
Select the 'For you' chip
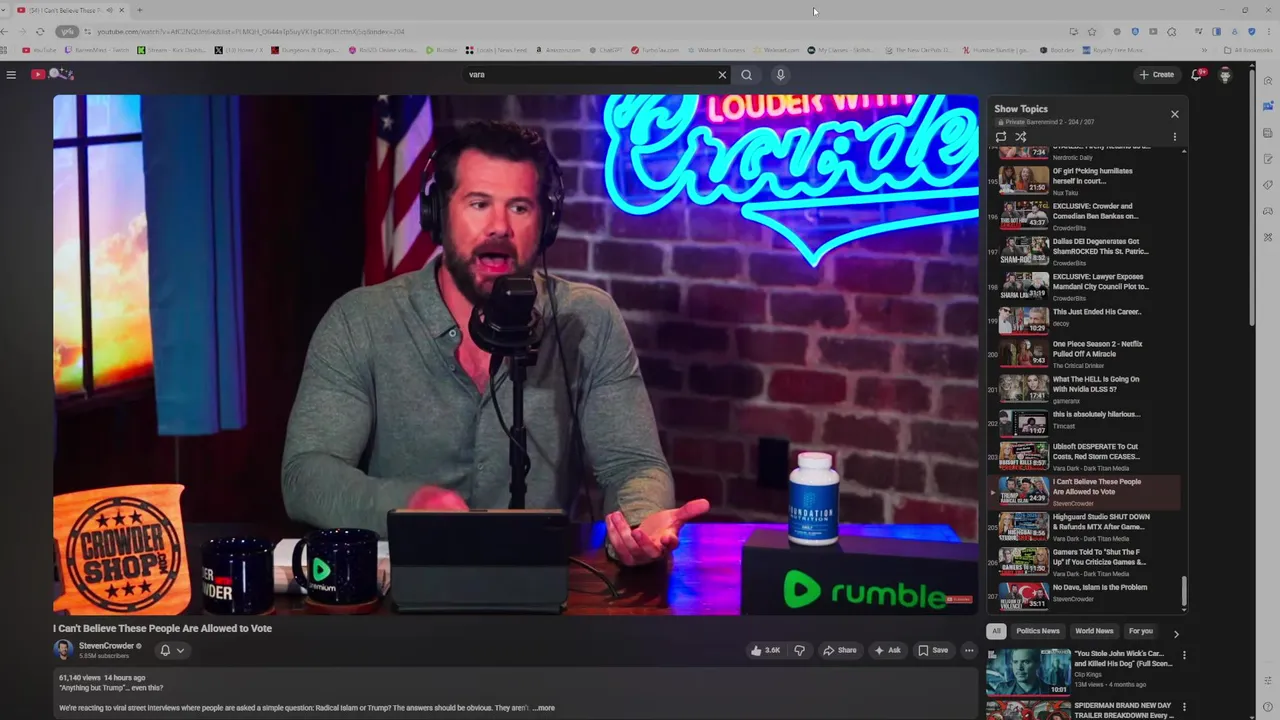[1140, 631]
